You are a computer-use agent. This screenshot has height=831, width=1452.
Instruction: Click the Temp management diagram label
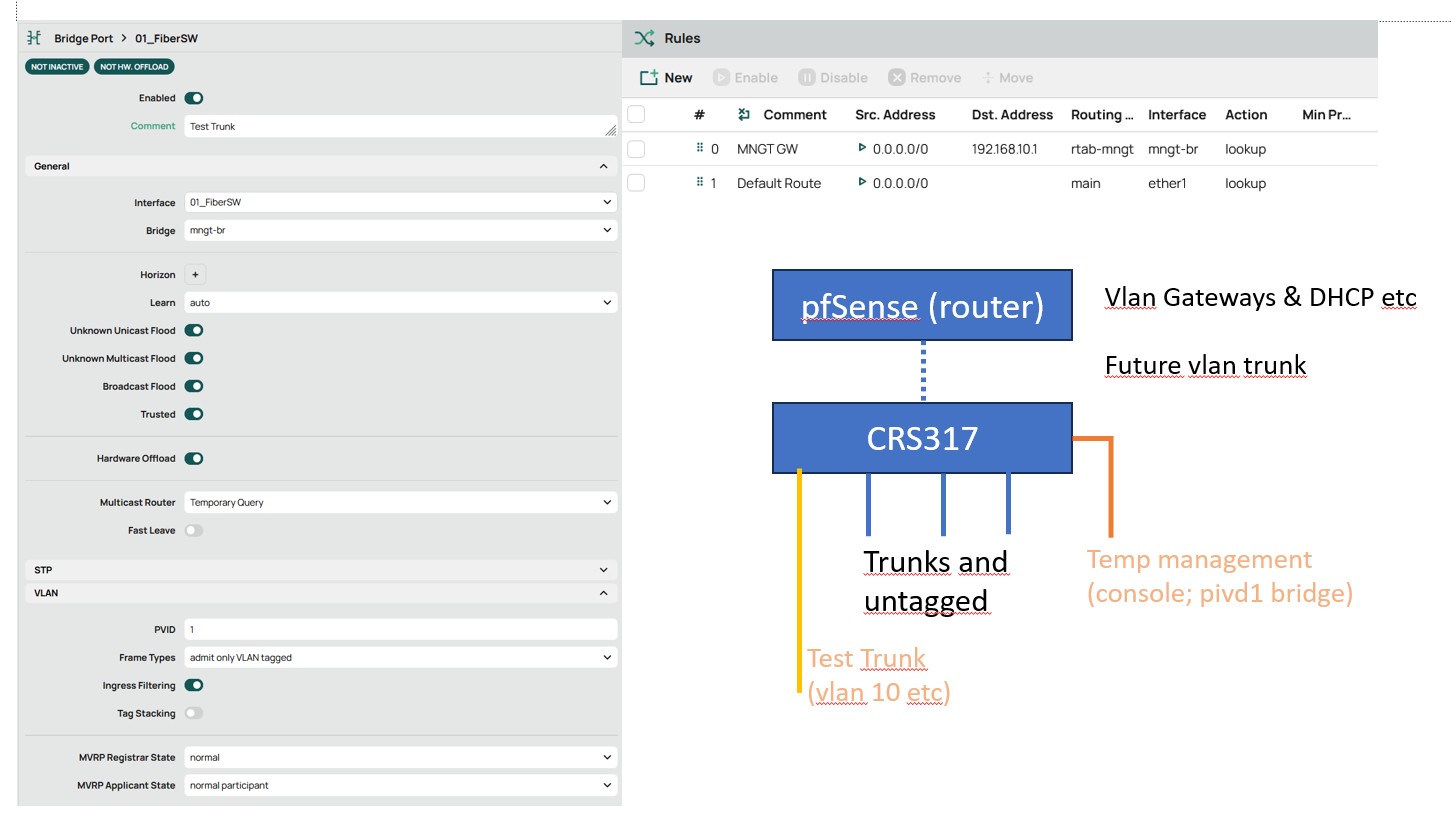1220,576
